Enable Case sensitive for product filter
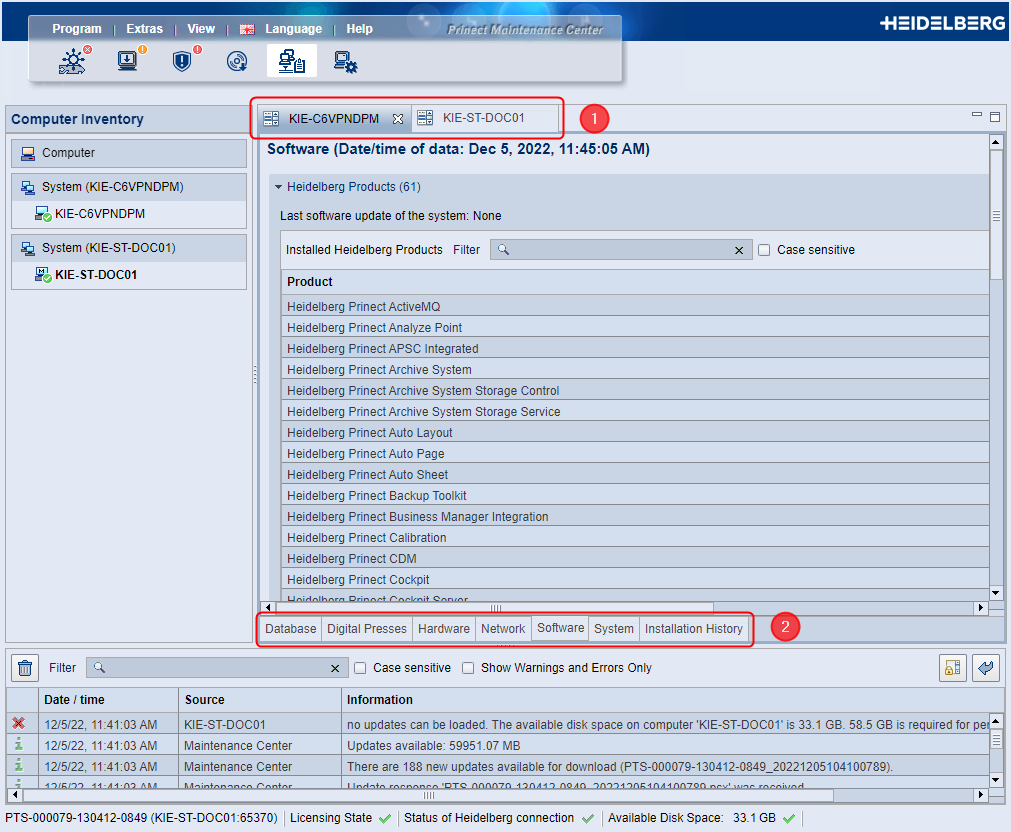Viewport: 1011px width, 832px height. pos(764,250)
